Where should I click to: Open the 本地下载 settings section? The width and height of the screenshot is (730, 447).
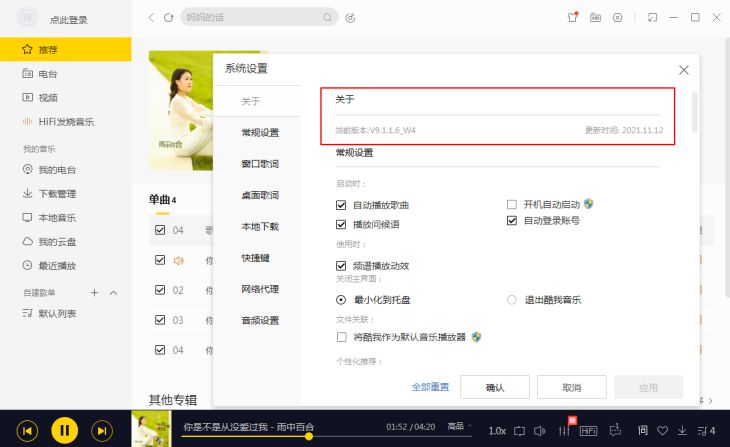click(x=260, y=227)
